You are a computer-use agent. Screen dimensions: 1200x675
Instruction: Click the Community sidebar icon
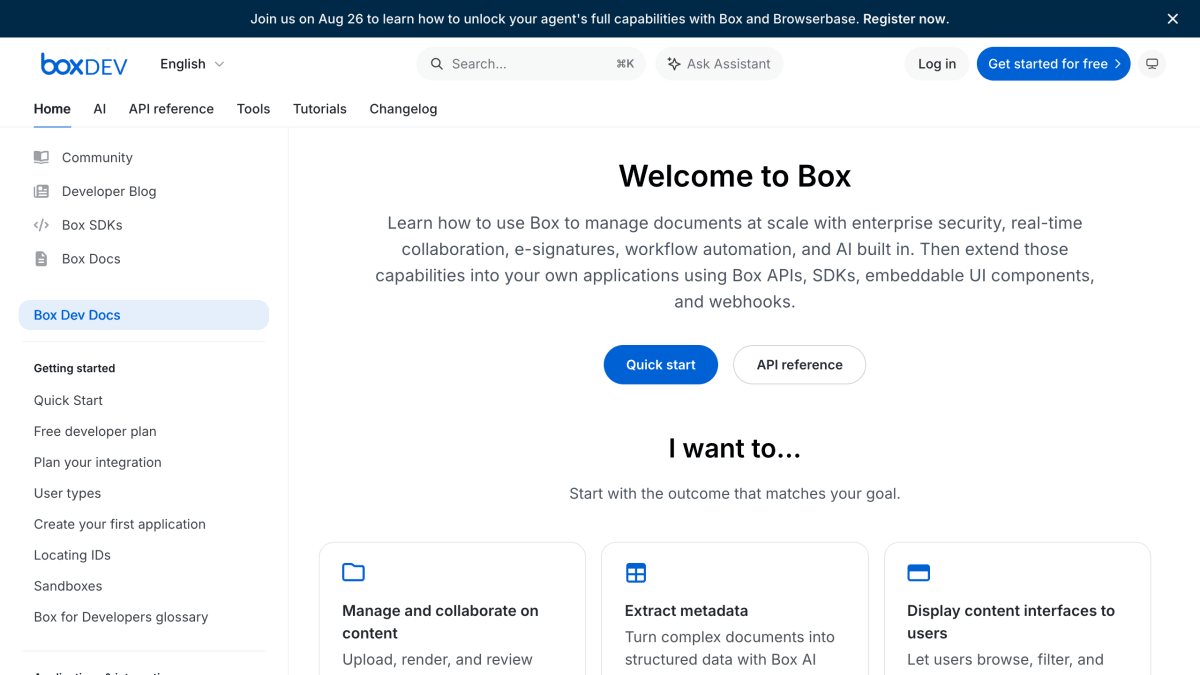pyautogui.click(x=41, y=157)
